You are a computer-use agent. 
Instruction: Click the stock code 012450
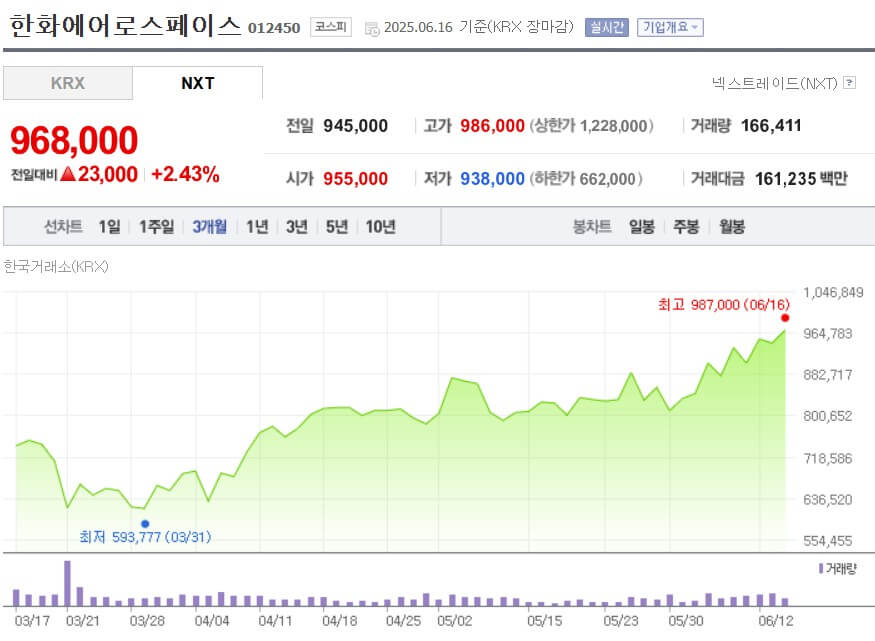pyautogui.click(x=274, y=28)
